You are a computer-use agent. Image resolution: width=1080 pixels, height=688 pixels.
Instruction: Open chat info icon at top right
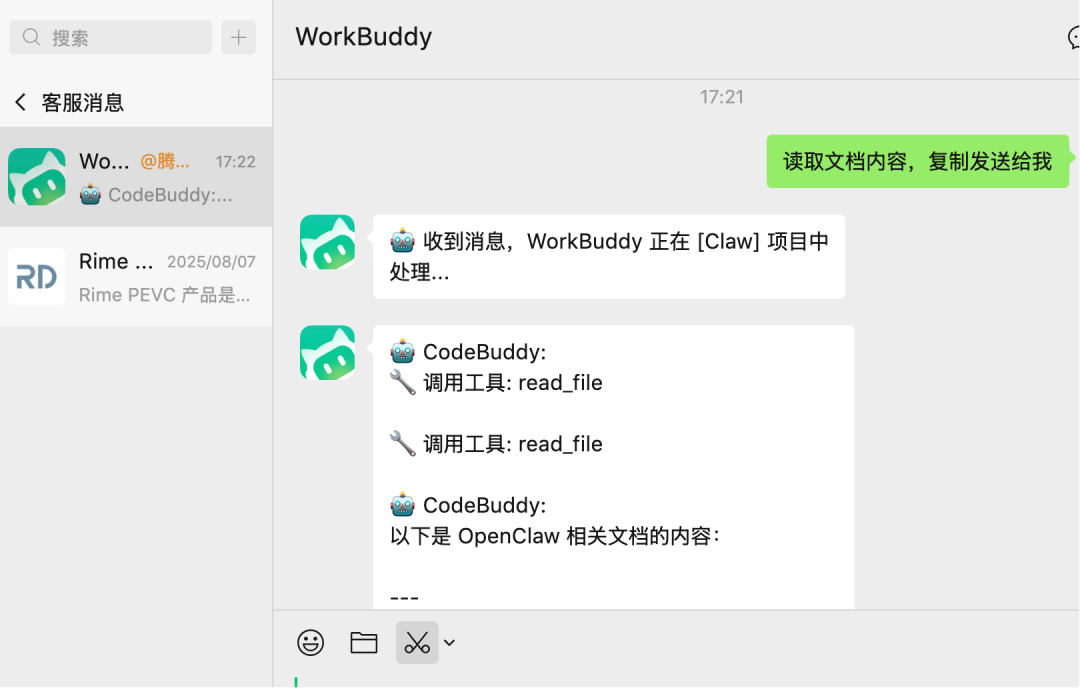[x=1073, y=37]
